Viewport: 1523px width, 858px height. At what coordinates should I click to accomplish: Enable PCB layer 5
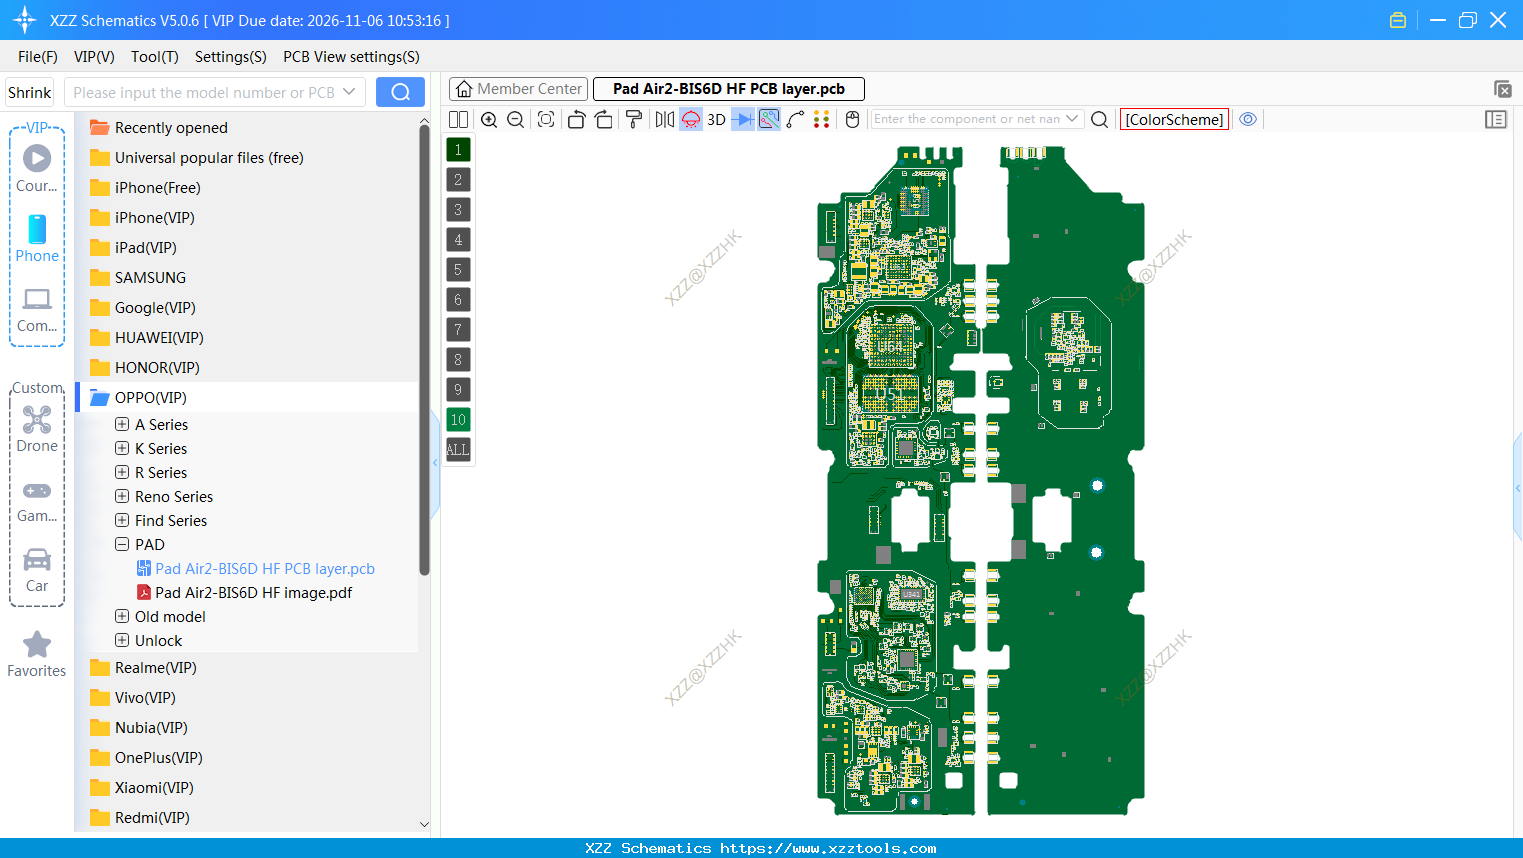click(457, 269)
